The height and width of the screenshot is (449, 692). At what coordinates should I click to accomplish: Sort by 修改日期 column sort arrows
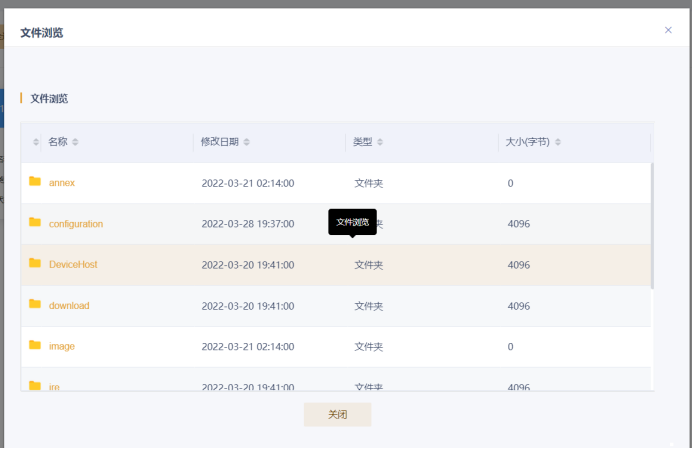(x=247, y=142)
